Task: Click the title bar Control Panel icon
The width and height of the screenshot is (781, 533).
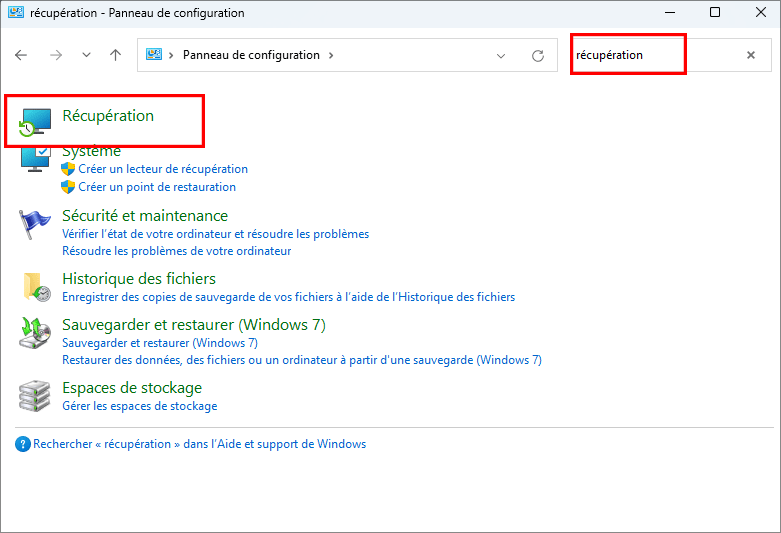Action: (16, 12)
